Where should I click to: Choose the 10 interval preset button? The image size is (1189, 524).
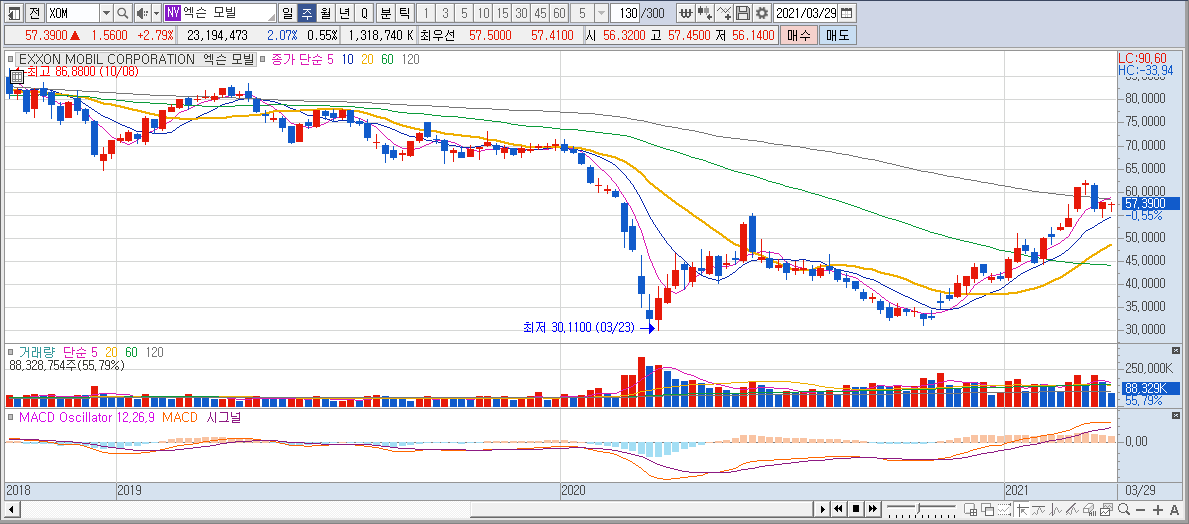483,13
